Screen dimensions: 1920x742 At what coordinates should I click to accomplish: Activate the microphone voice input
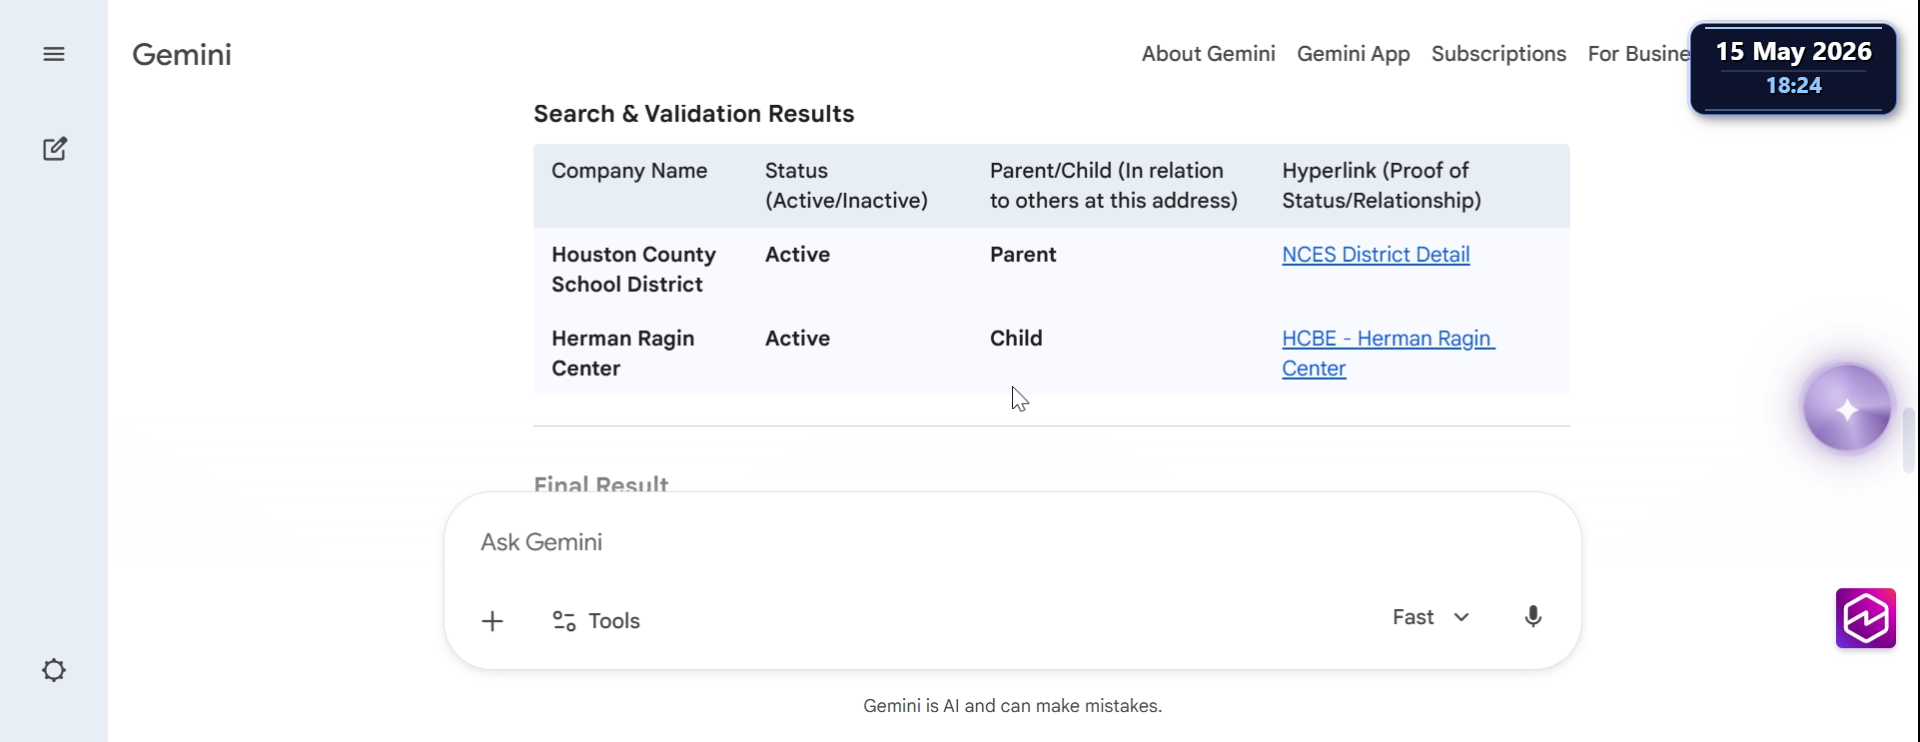tap(1533, 617)
